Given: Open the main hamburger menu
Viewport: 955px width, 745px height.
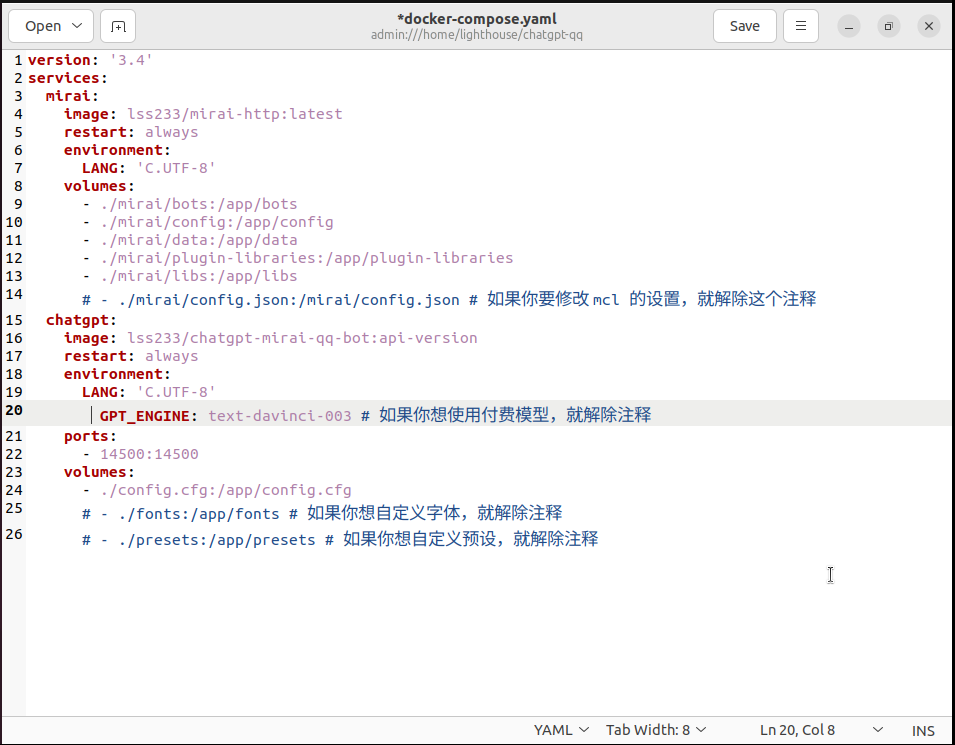Looking at the screenshot, I should point(800,26).
